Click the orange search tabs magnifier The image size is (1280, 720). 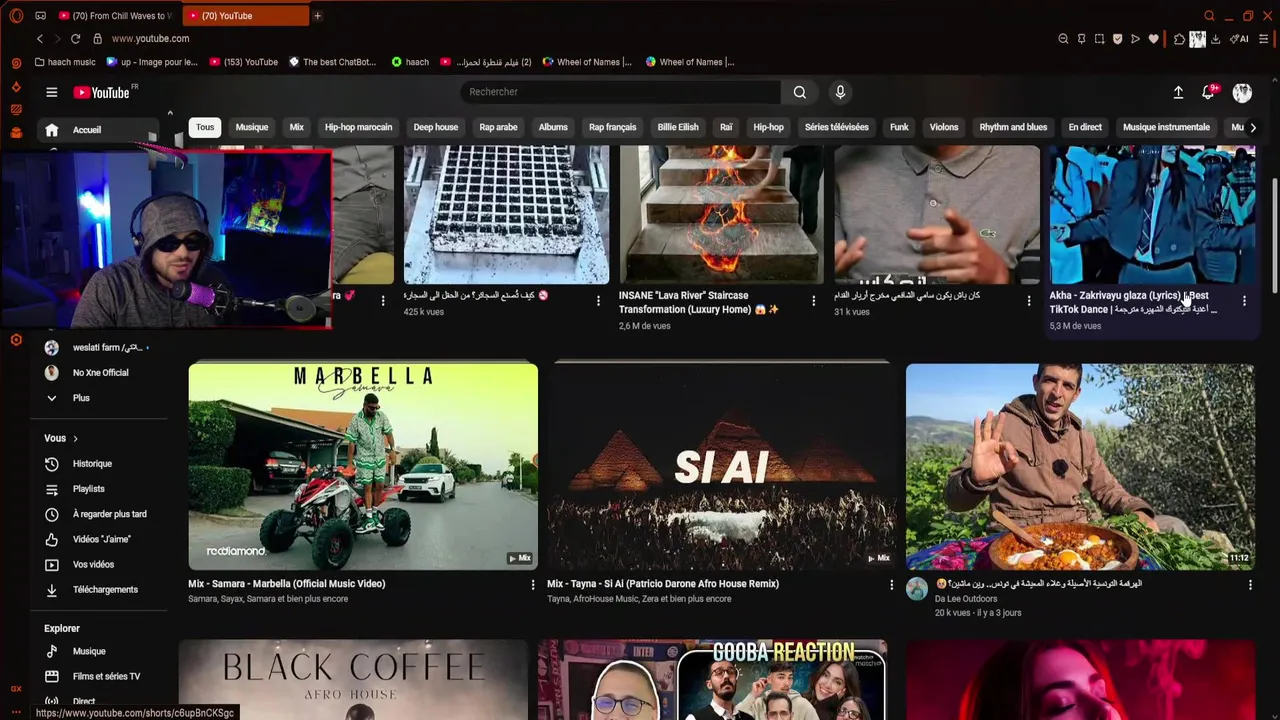(1209, 16)
